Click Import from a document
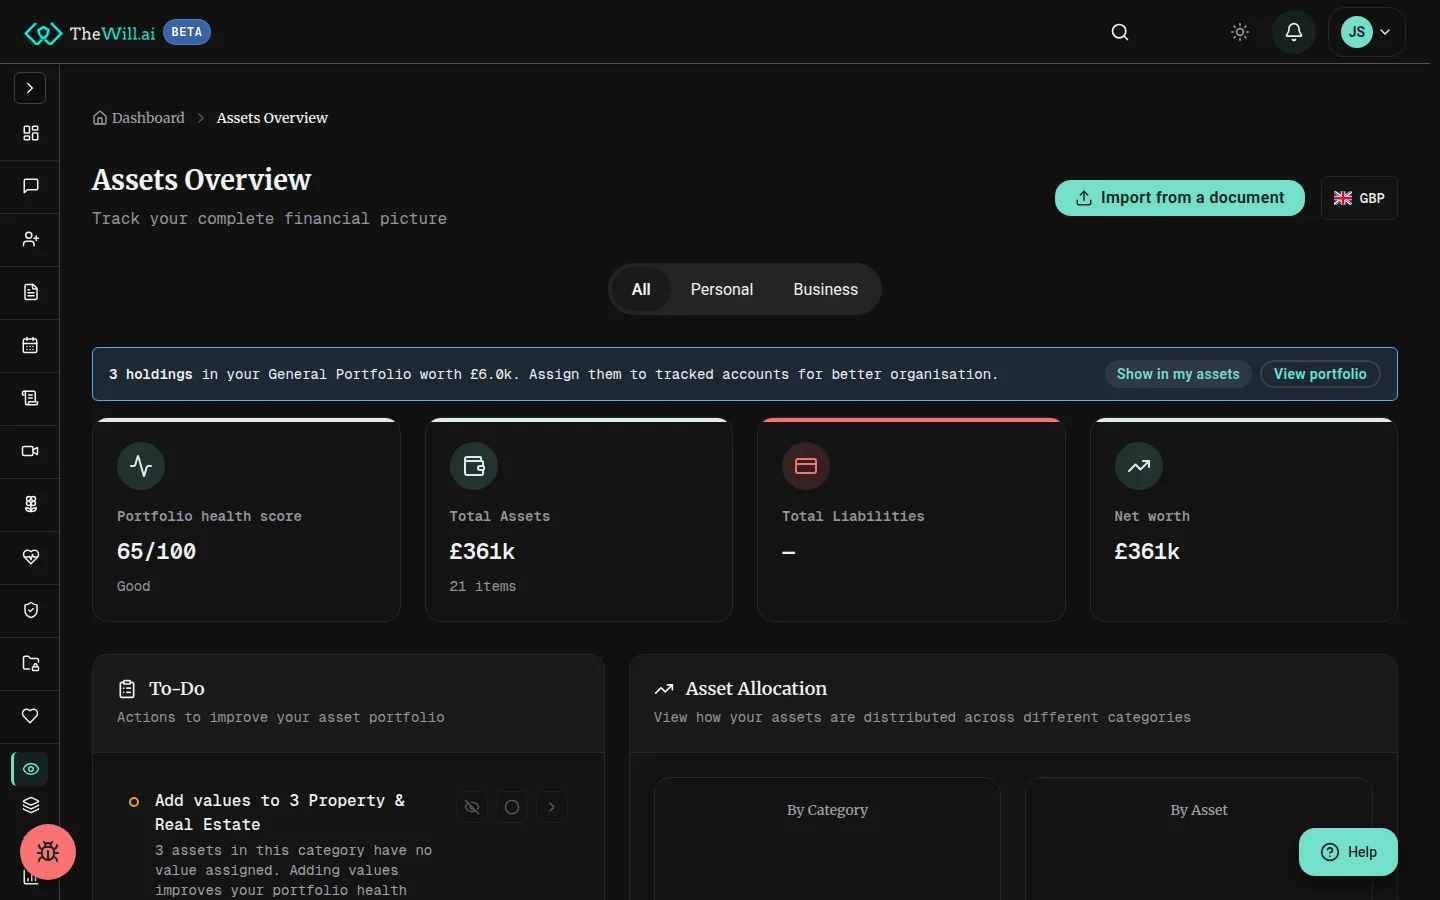 [x=1180, y=198]
